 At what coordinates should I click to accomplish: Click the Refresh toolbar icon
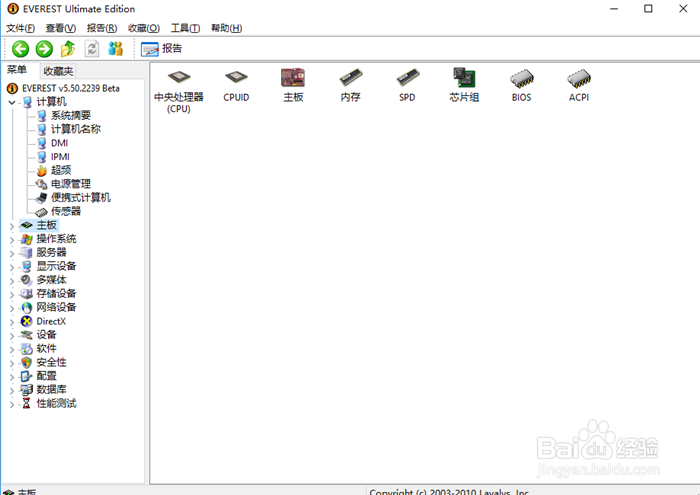(92, 49)
